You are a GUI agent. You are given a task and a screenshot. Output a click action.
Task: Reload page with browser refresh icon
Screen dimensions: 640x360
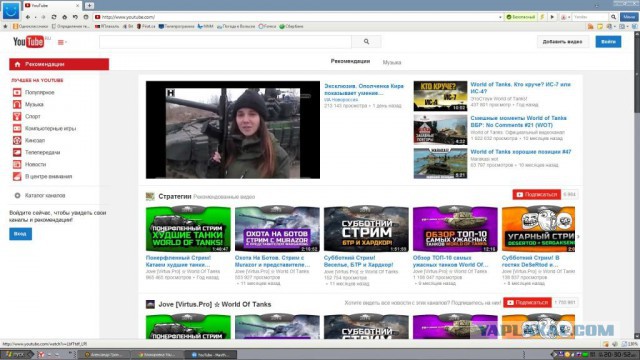pyautogui.click(x=54, y=17)
